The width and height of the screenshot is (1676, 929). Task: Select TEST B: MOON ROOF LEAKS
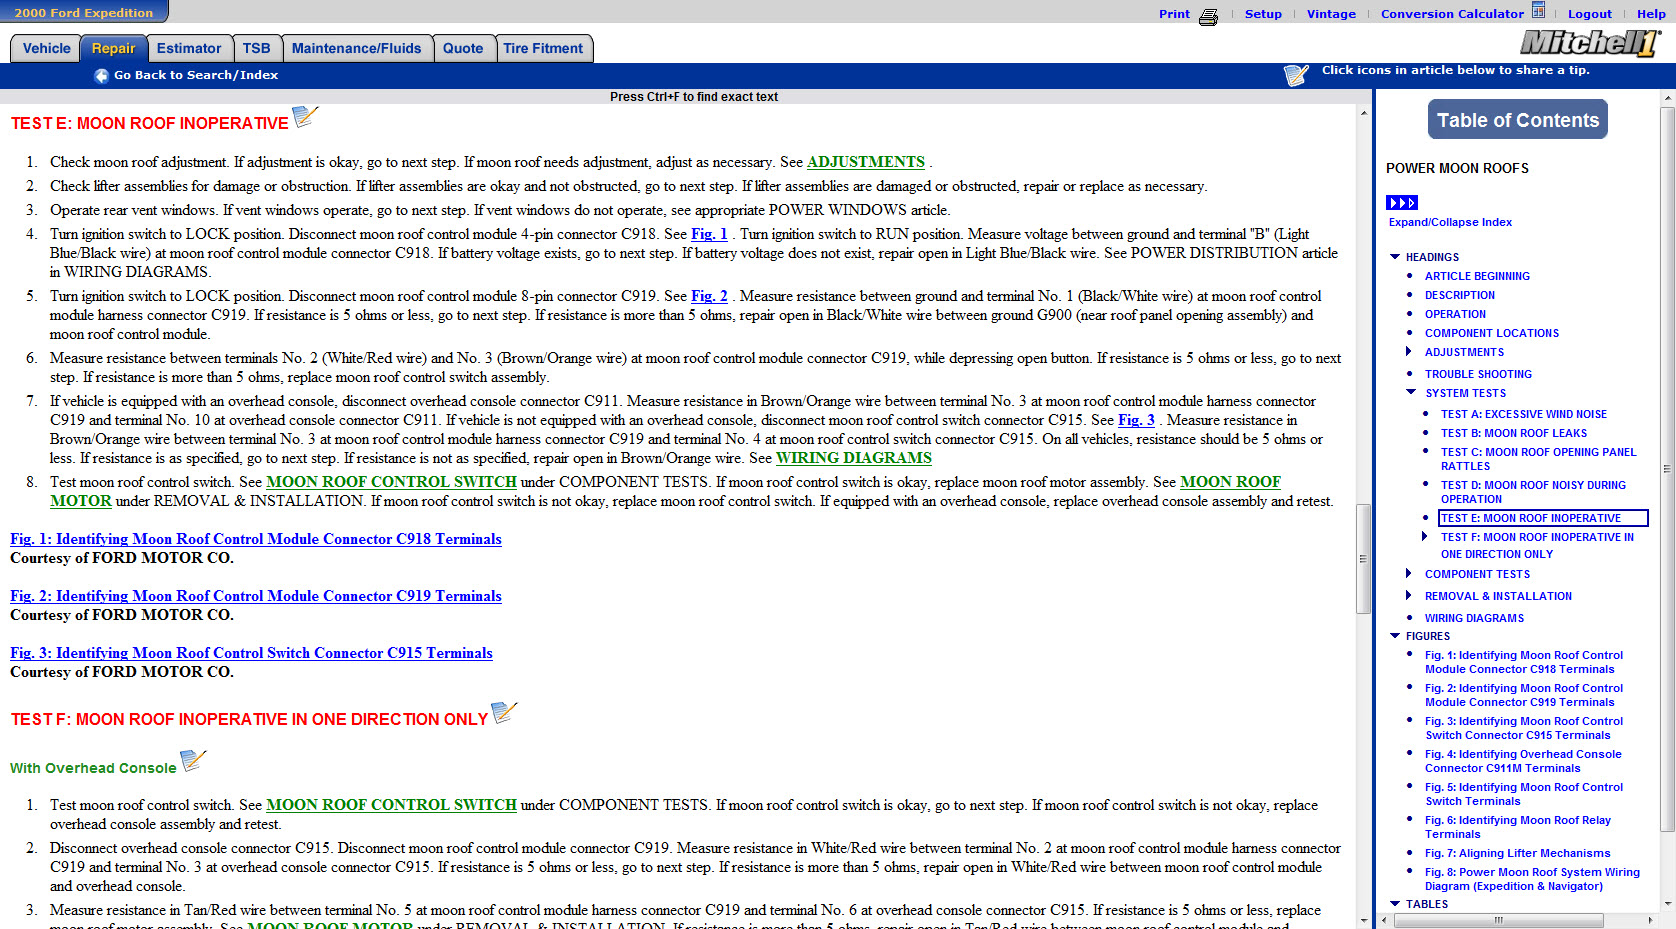[x=1514, y=433]
